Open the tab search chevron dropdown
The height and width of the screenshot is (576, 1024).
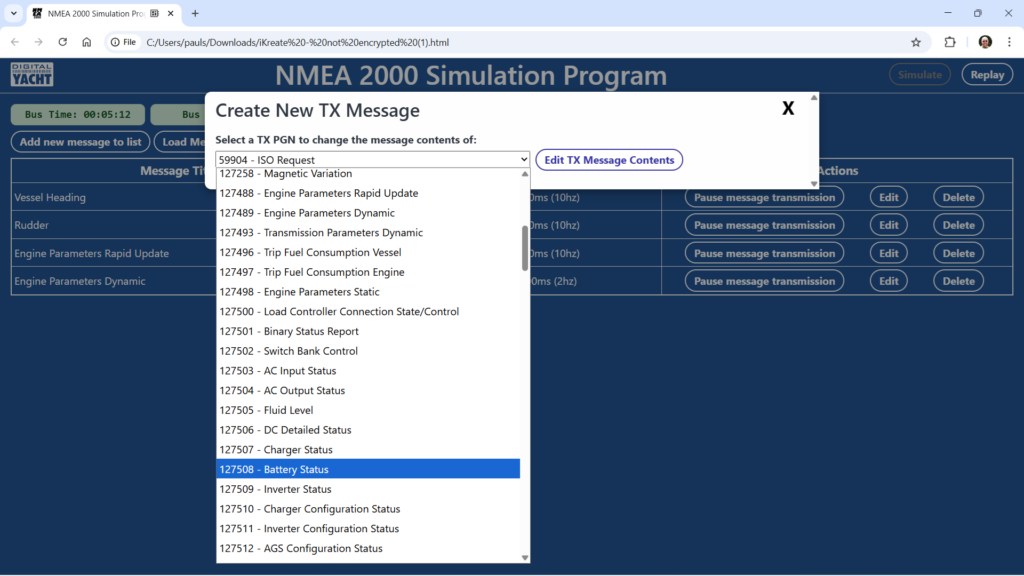(x=14, y=13)
